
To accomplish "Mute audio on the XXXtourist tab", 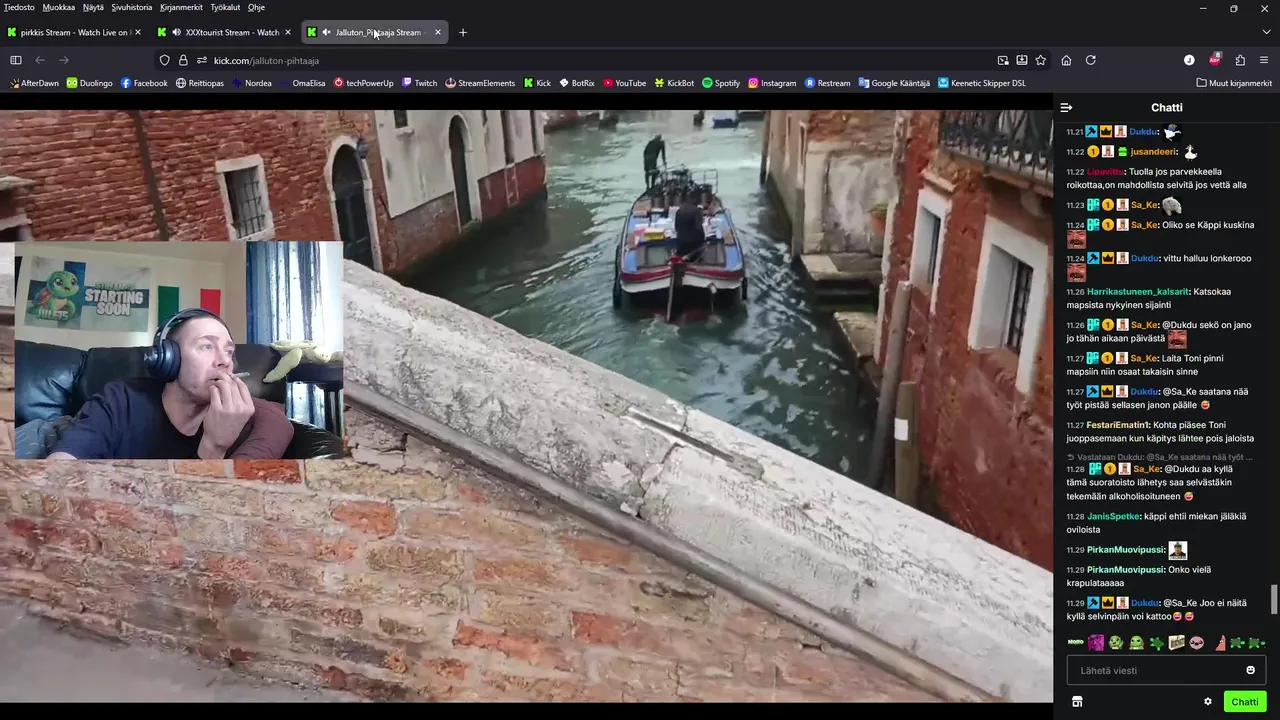I will coord(176,32).
